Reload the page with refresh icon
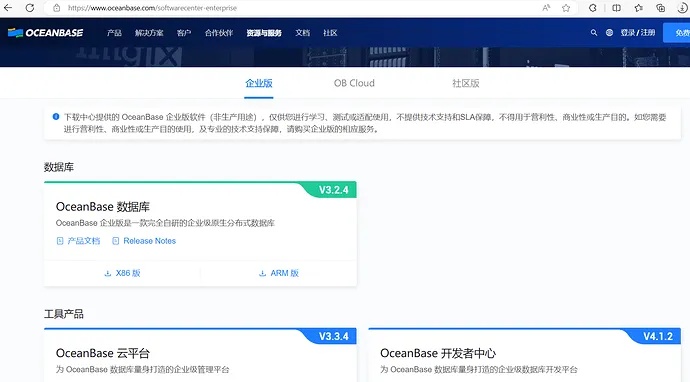This screenshot has width=690, height=382. point(30,7)
